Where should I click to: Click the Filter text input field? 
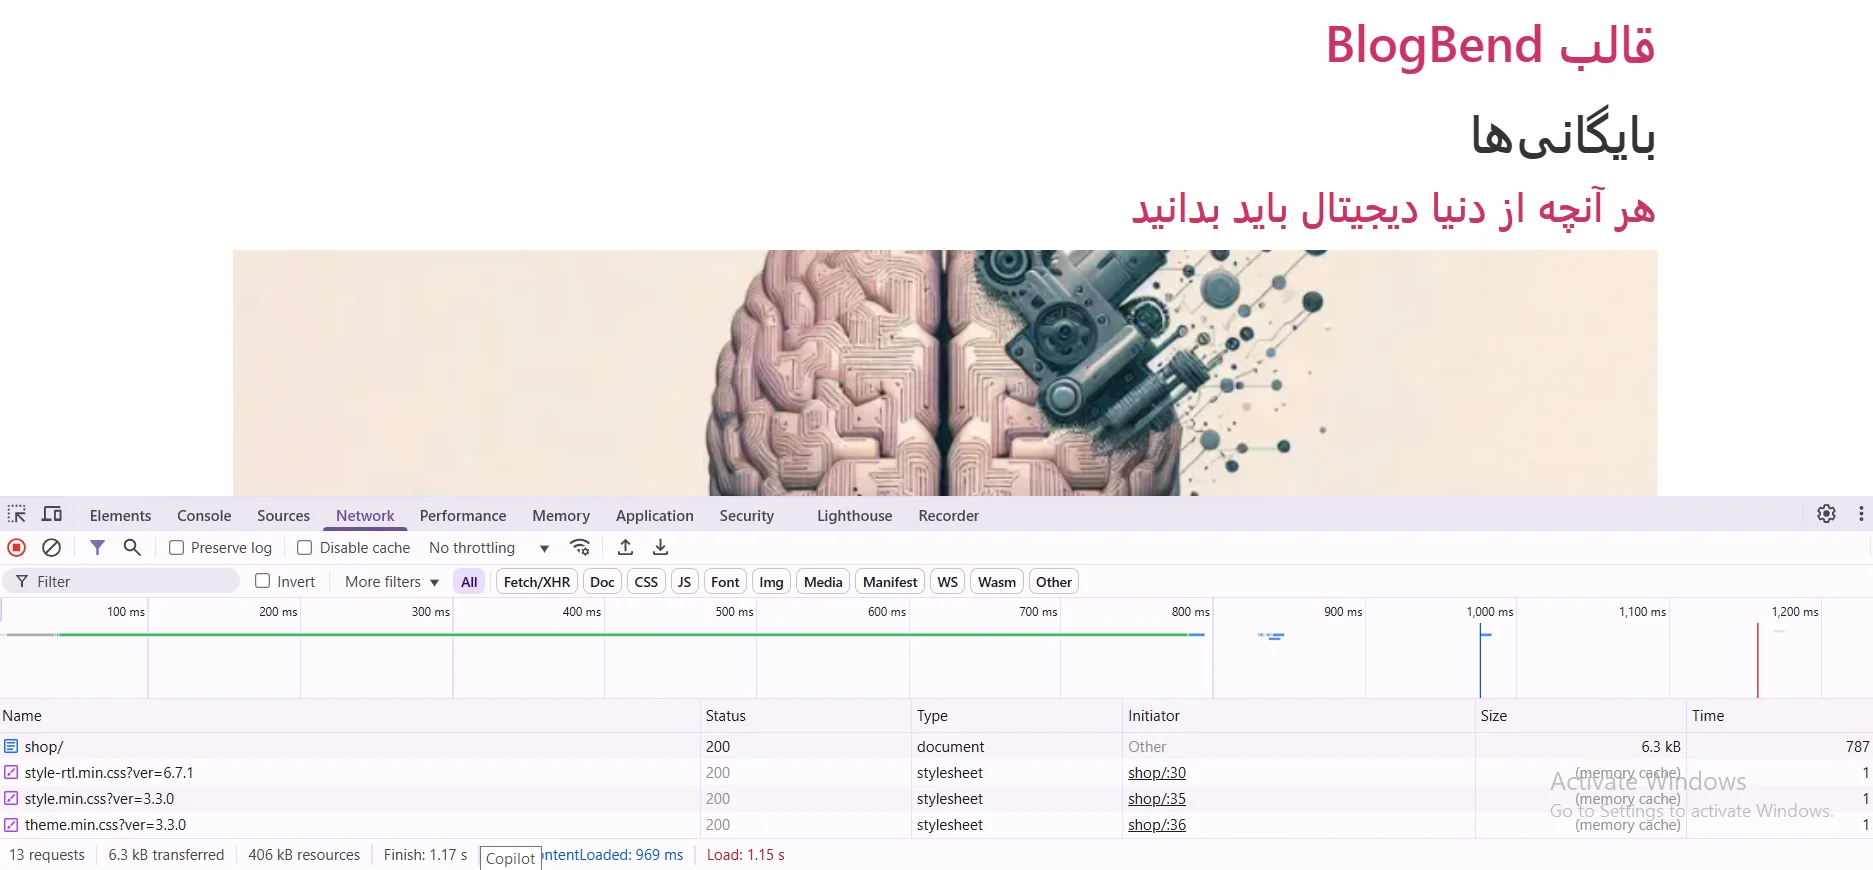click(x=121, y=581)
